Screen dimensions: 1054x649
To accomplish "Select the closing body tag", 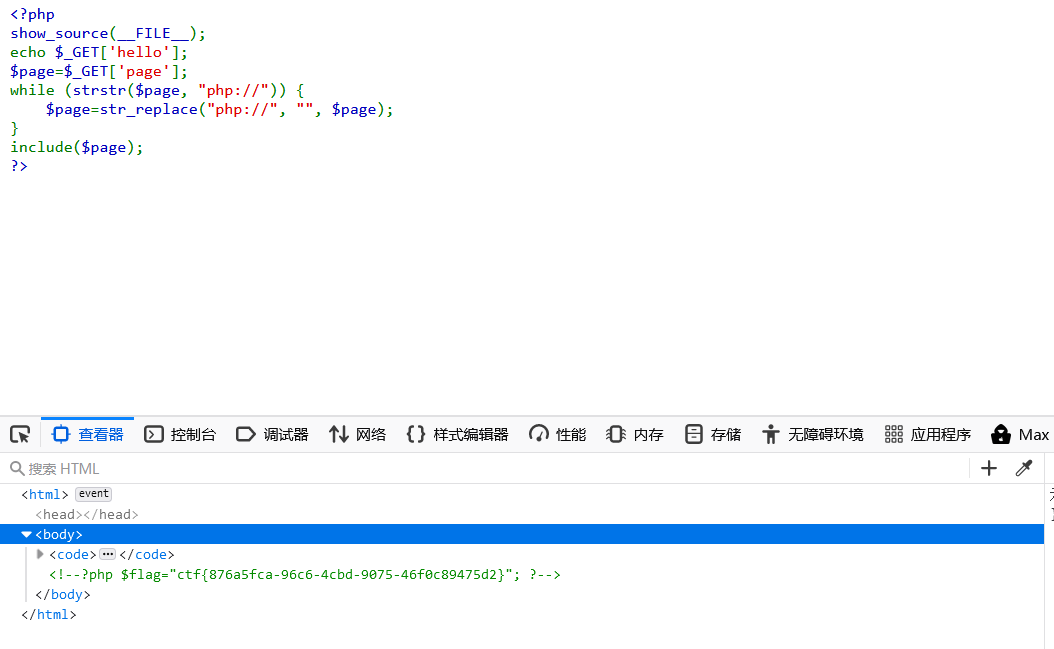I will pos(63,595).
